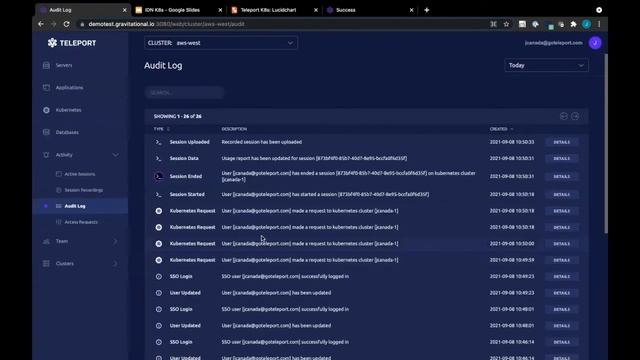This screenshot has height=360, width=640.
Task: Click the browser back arrow
Action: click(41, 24)
